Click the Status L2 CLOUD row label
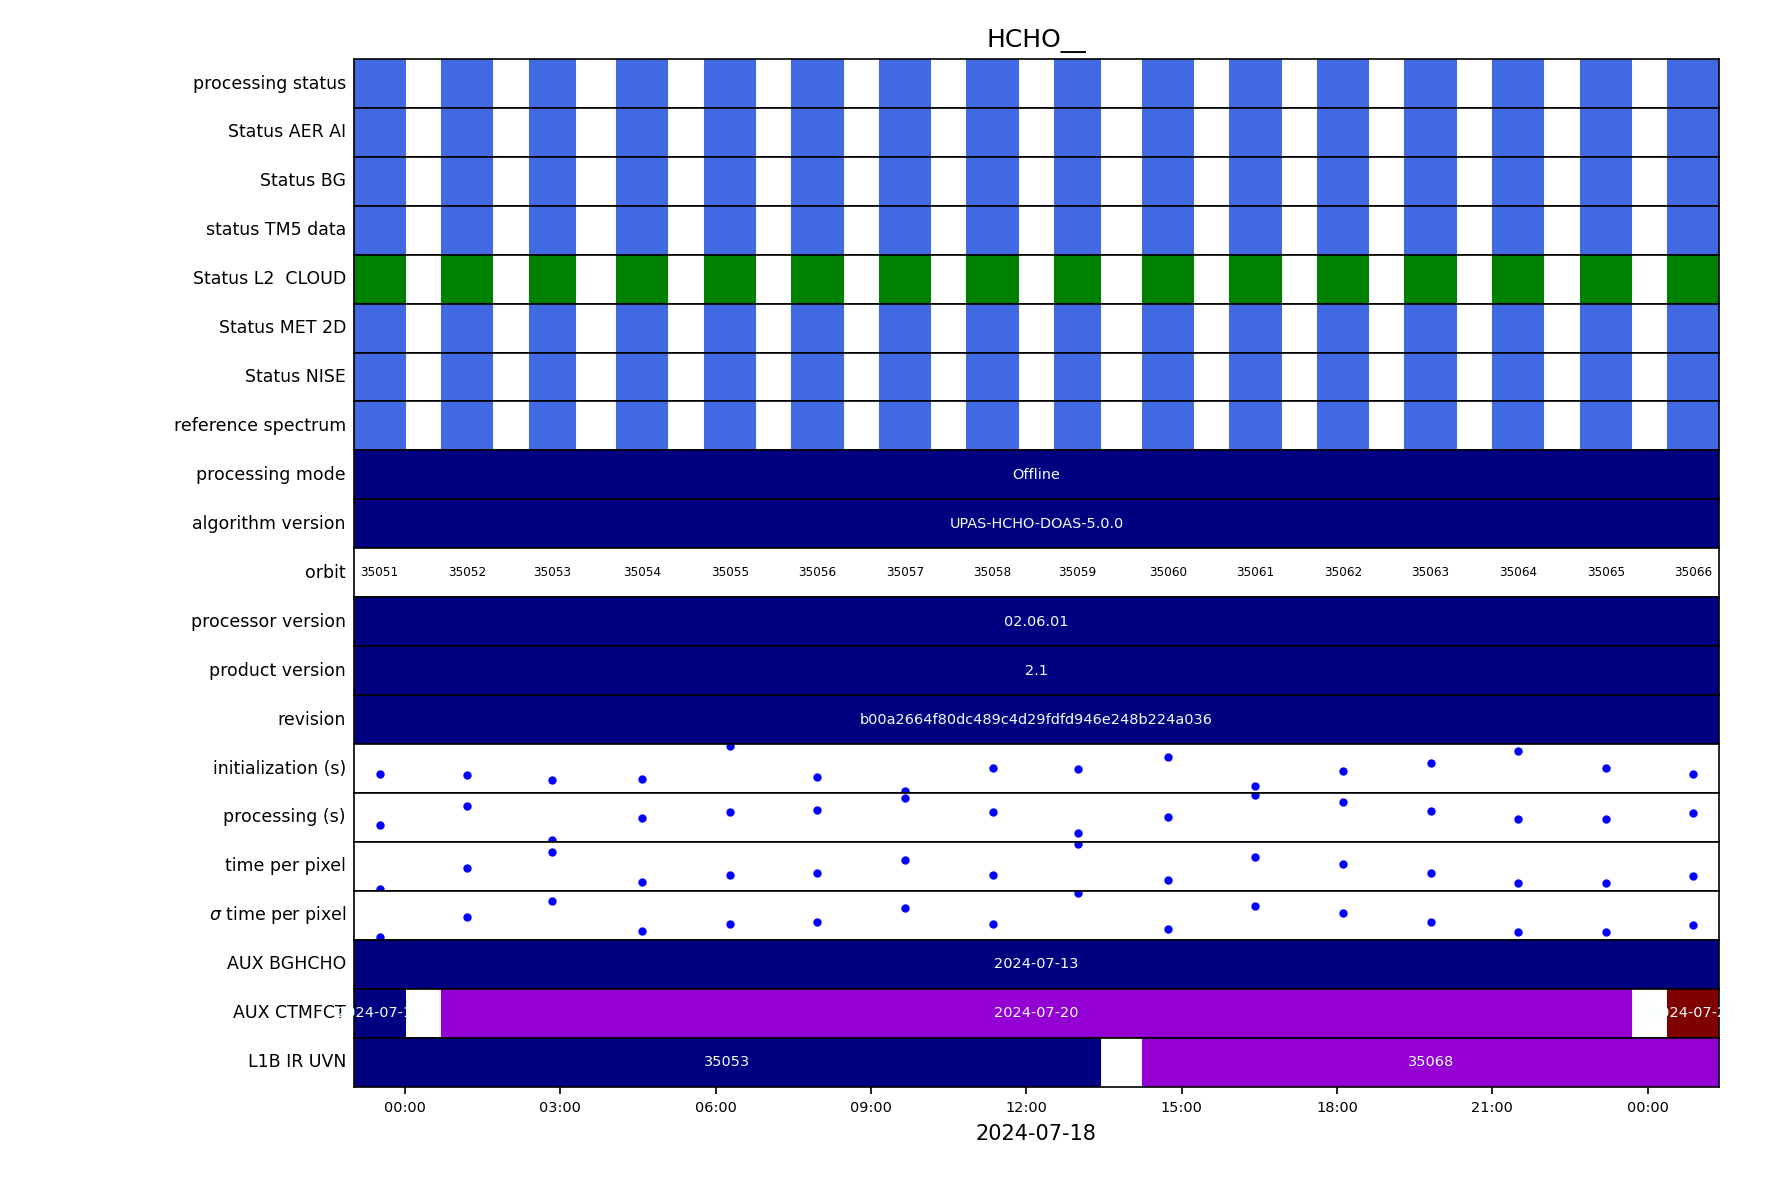The width and height of the screenshot is (1771, 1181). 269,278
